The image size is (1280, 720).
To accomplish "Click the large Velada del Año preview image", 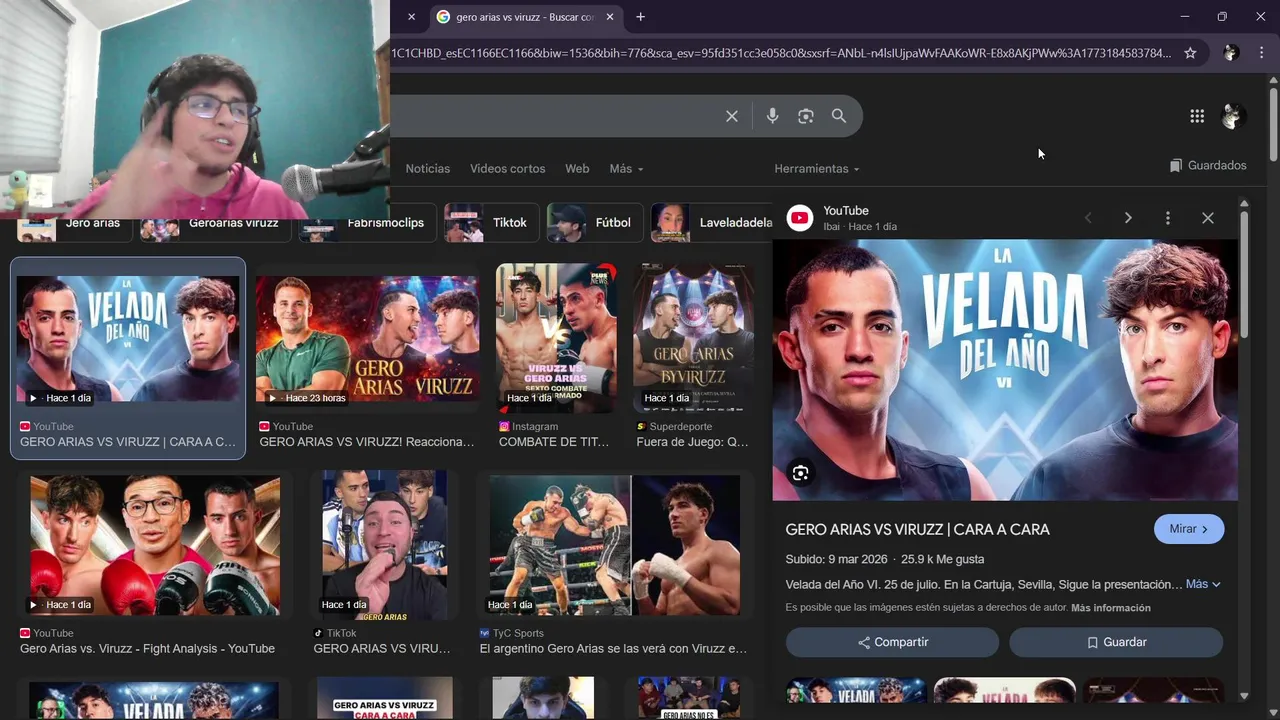I will (1005, 370).
